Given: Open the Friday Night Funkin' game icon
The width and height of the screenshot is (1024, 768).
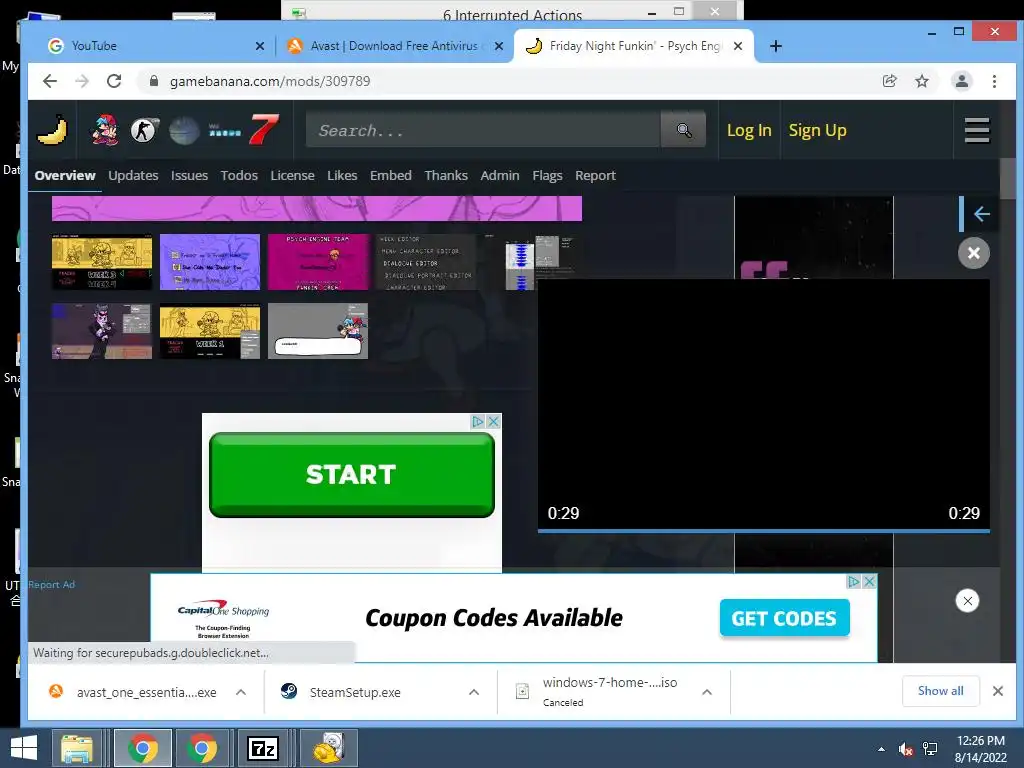Looking at the screenshot, I should pyautogui.click(x=104, y=129).
